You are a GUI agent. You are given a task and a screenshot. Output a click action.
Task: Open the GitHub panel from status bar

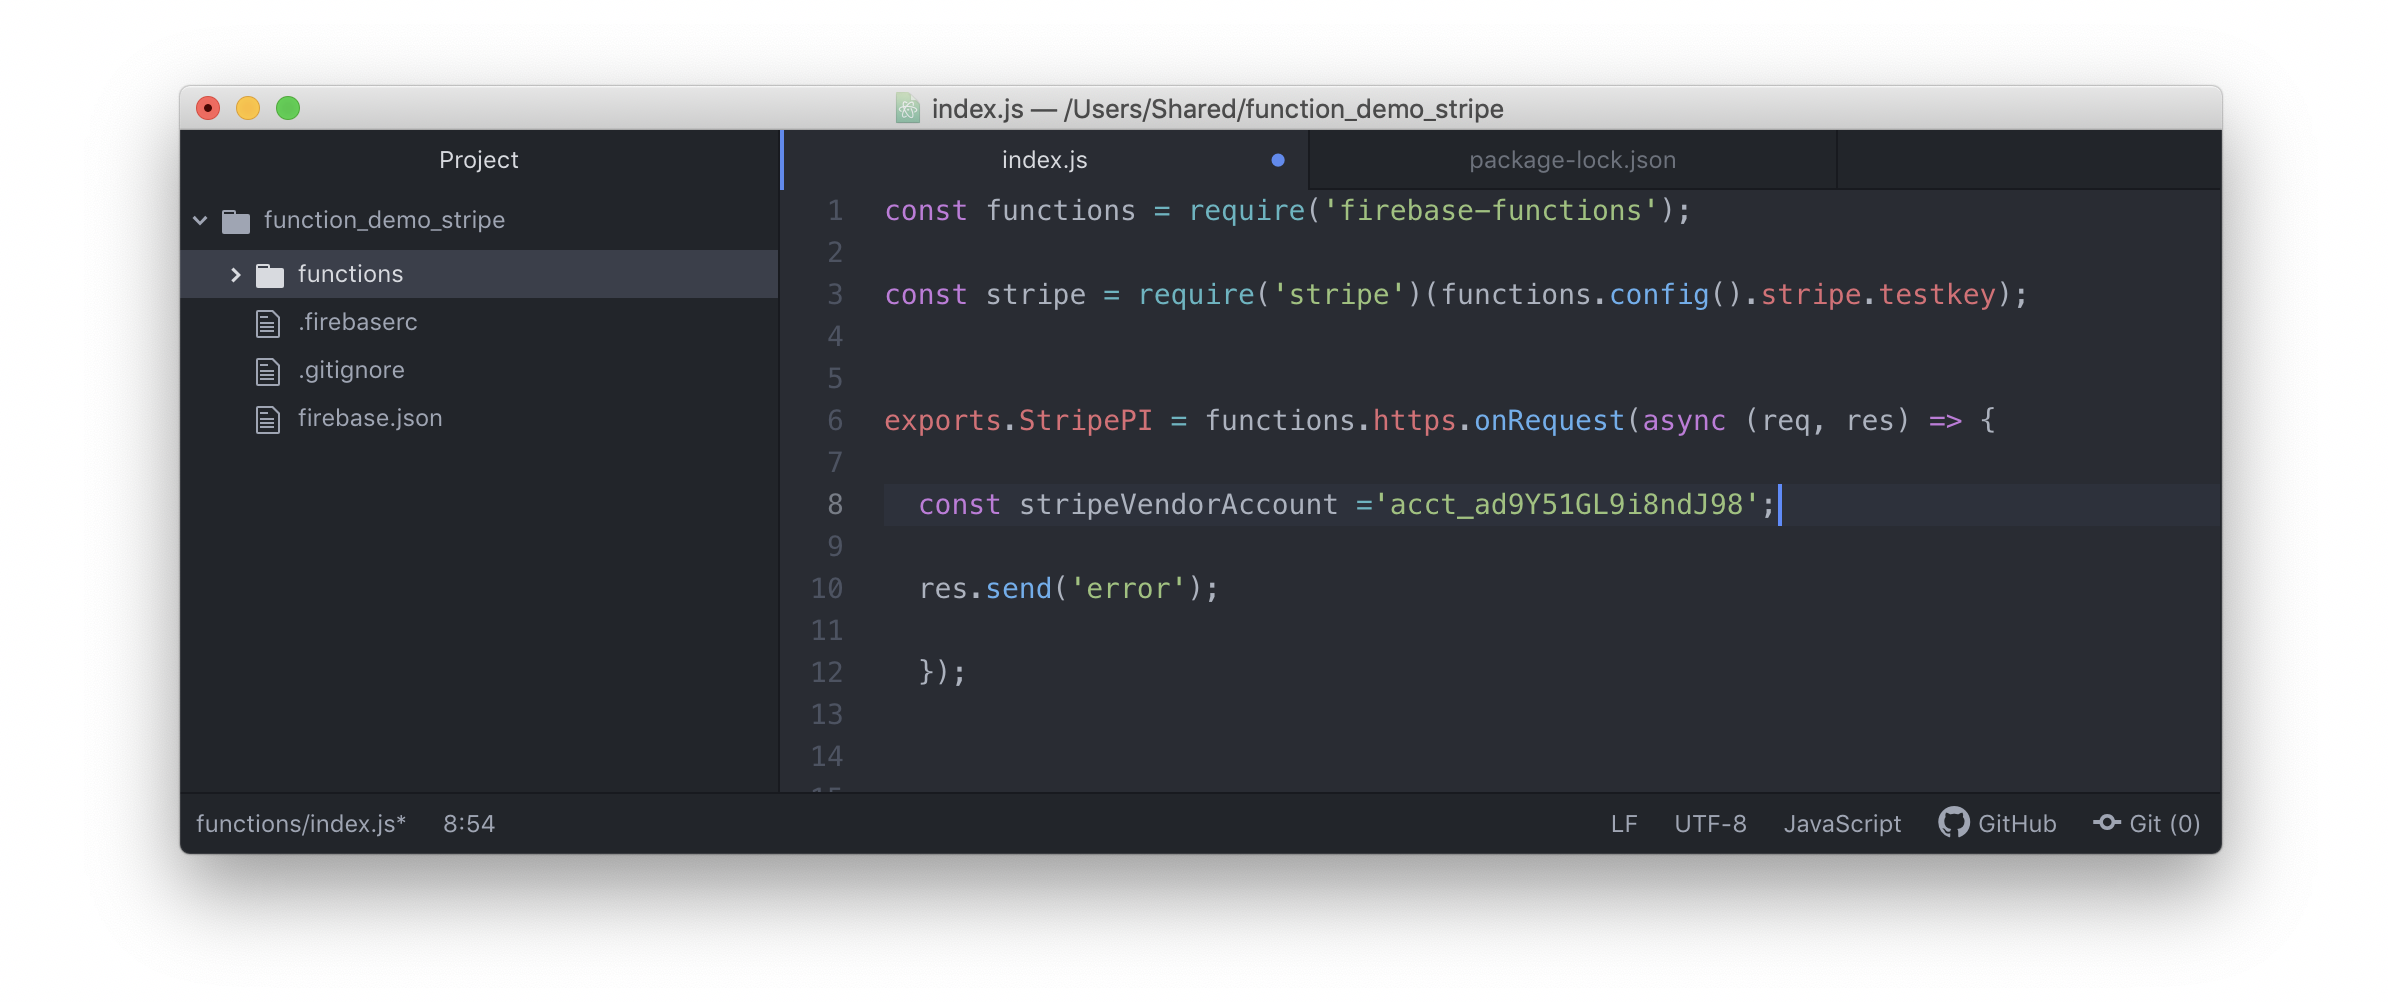pos(2017,823)
